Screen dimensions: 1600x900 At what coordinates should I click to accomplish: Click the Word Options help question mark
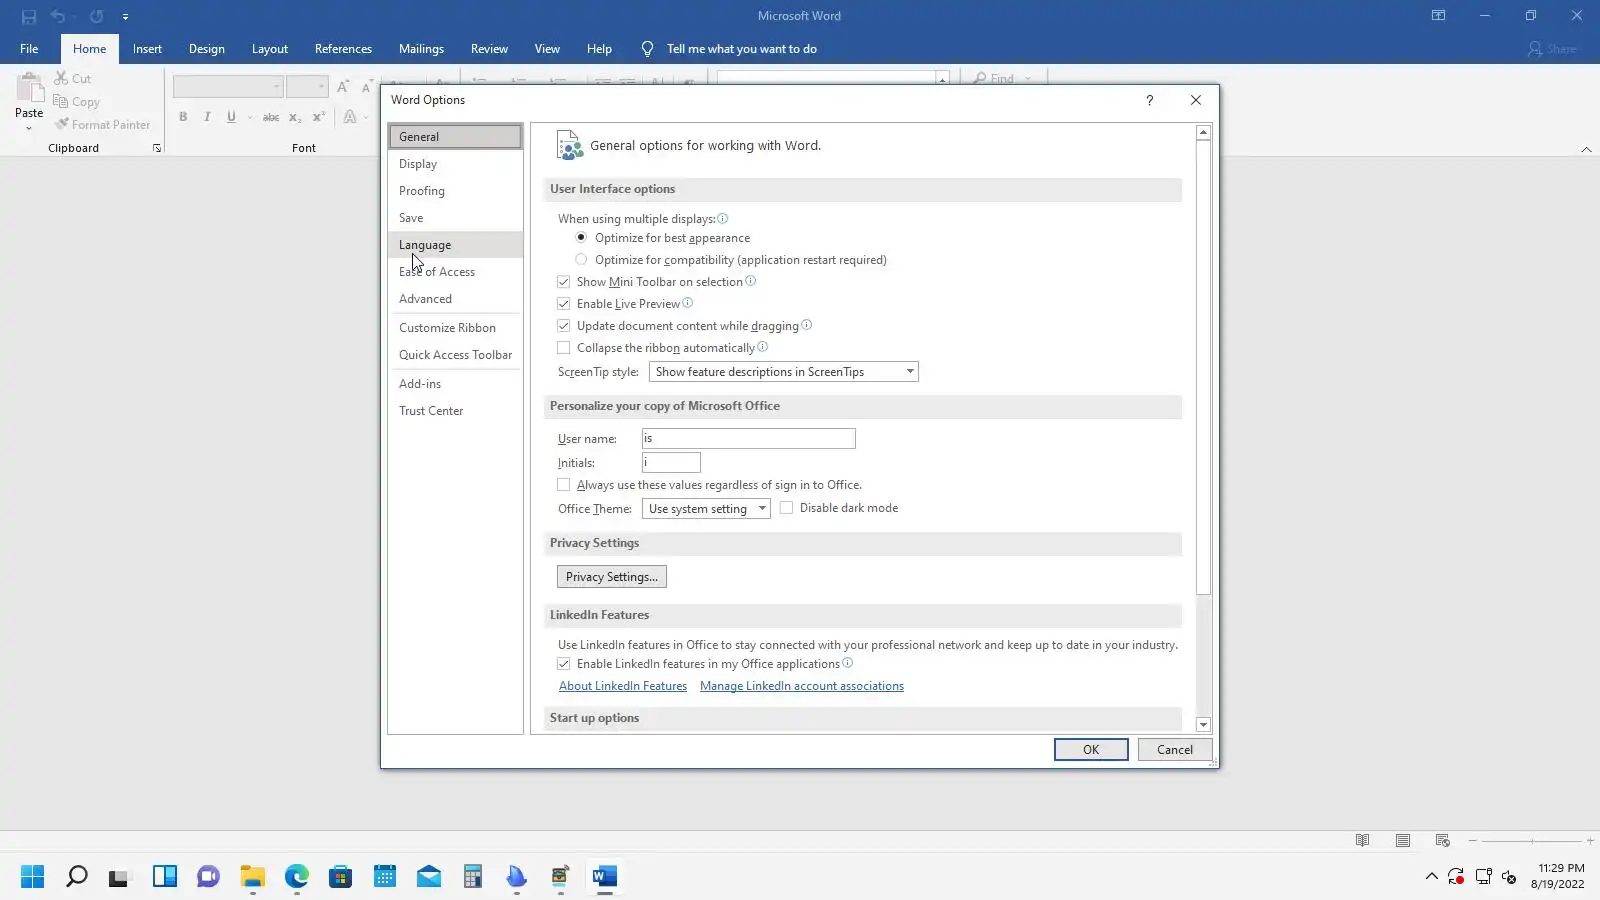[1150, 100]
